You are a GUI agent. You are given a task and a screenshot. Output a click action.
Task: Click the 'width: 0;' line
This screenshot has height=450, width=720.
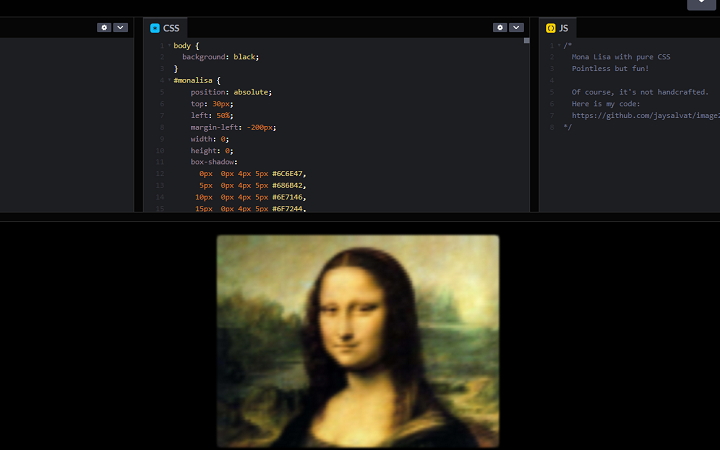coord(209,139)
